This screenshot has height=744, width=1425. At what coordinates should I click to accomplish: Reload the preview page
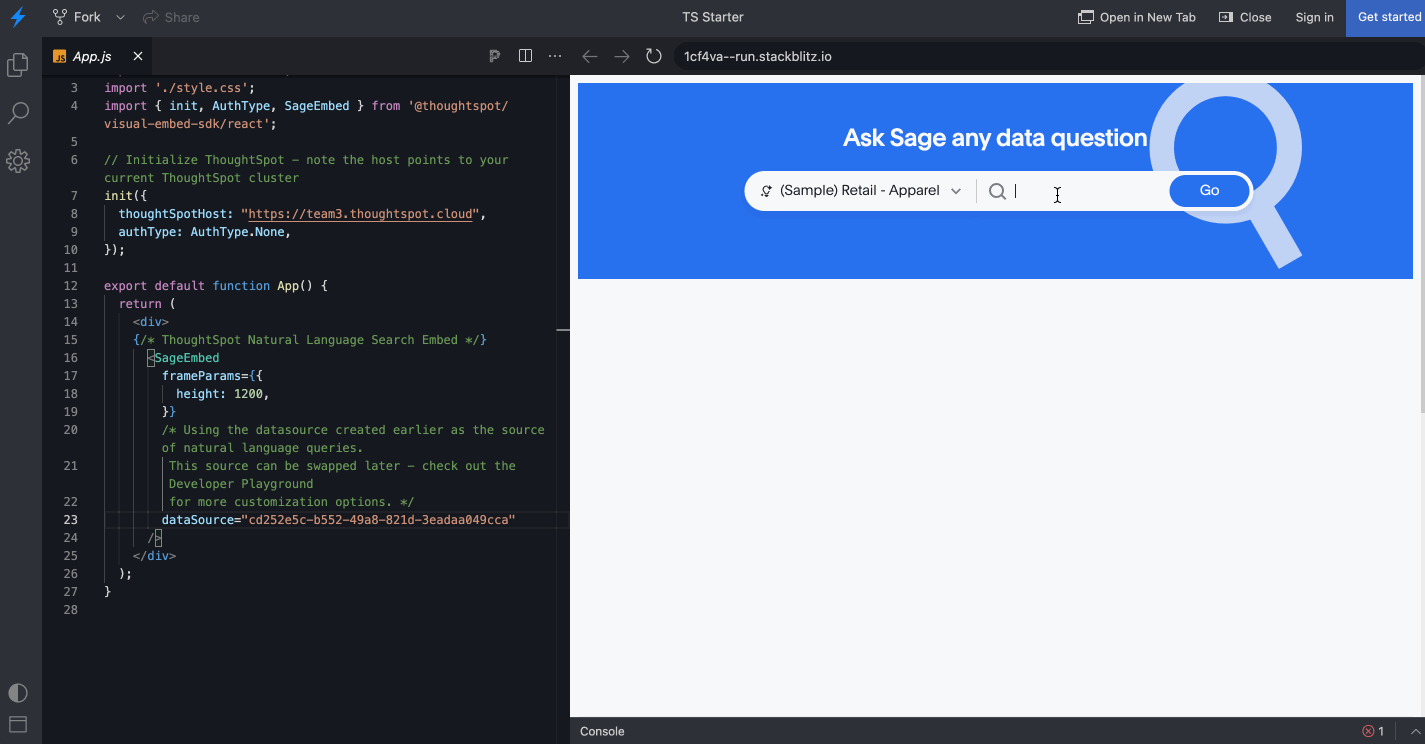[654, 56]
